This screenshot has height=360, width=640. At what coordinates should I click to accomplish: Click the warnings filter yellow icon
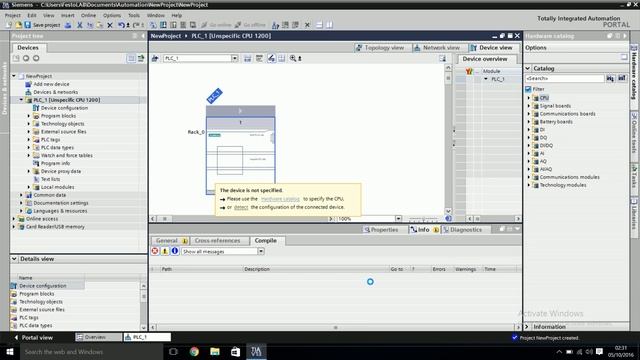pyautogui.click(x=165, y=251)
